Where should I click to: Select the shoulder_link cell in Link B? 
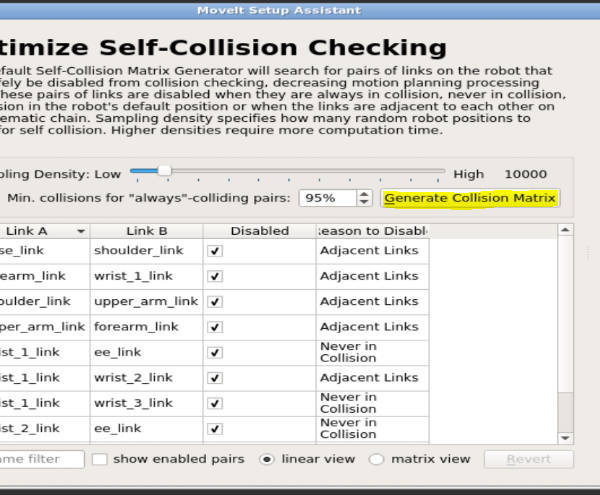(147, 251)
